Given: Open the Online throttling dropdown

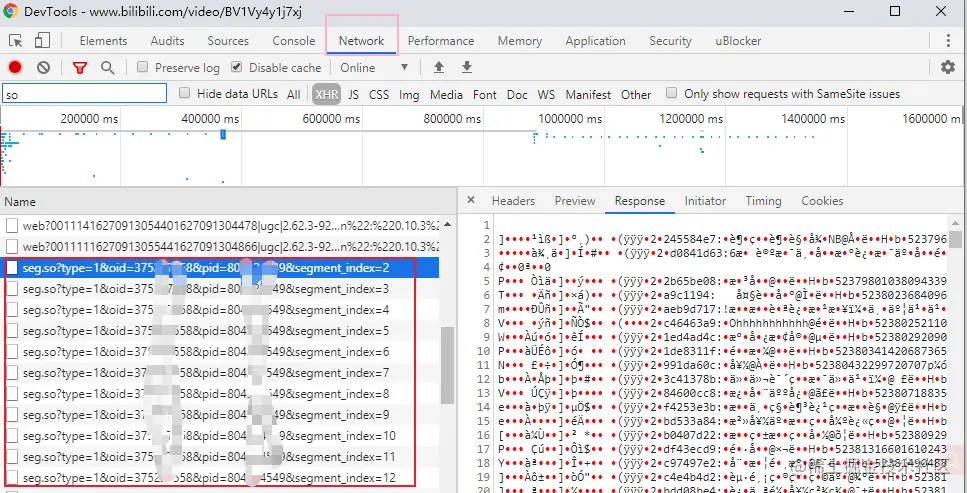Looking at the screenshot, I should (374, 67).
